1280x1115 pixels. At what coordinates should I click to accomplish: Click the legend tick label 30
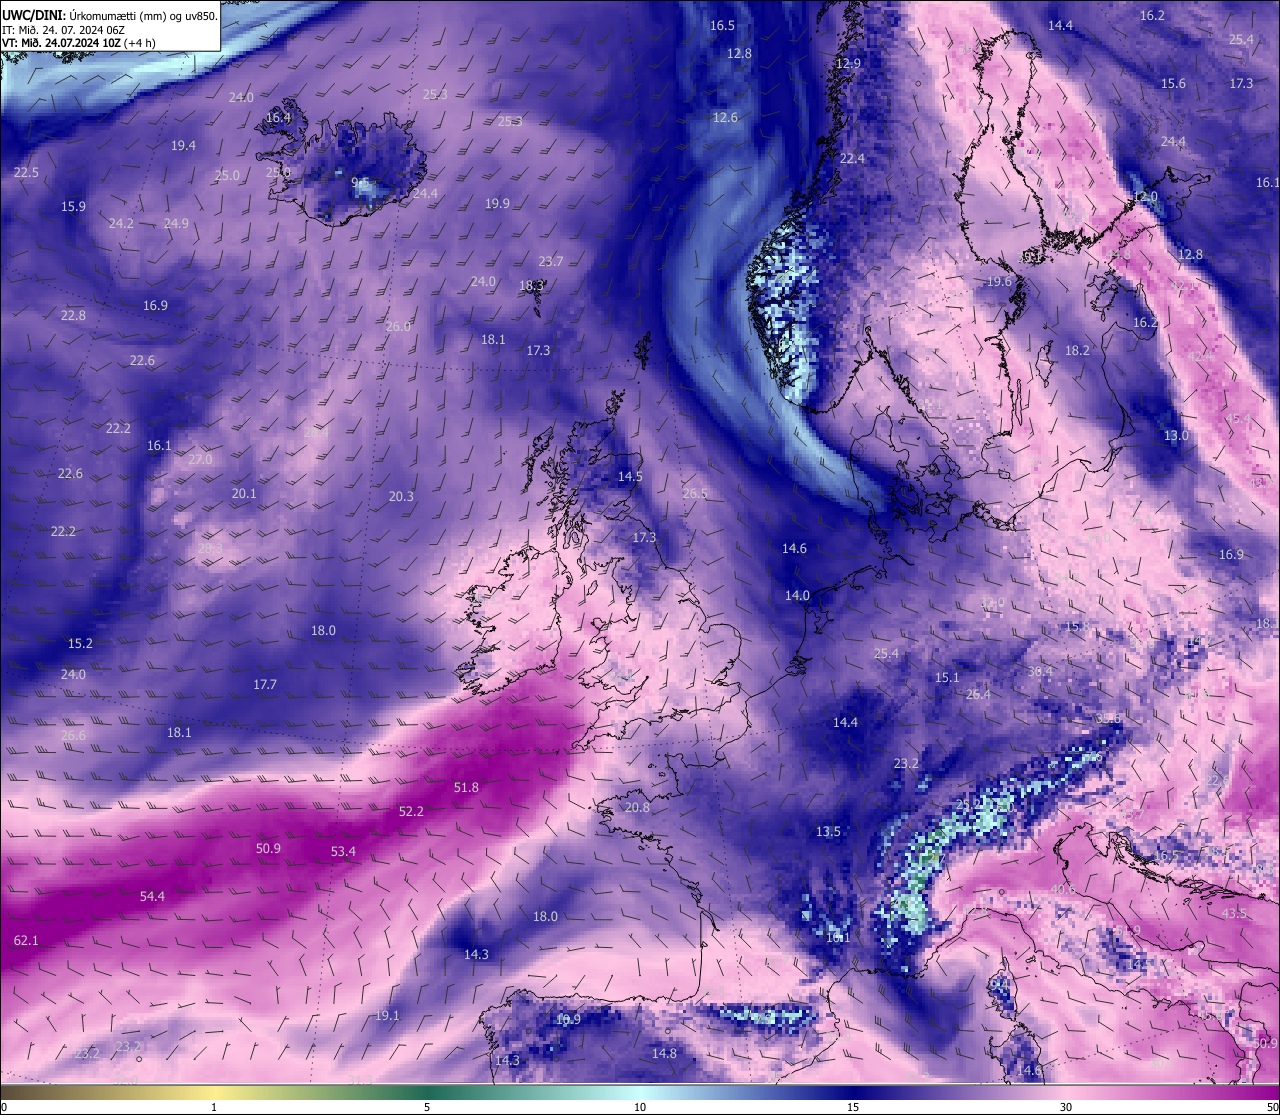click(1066, 1107)
